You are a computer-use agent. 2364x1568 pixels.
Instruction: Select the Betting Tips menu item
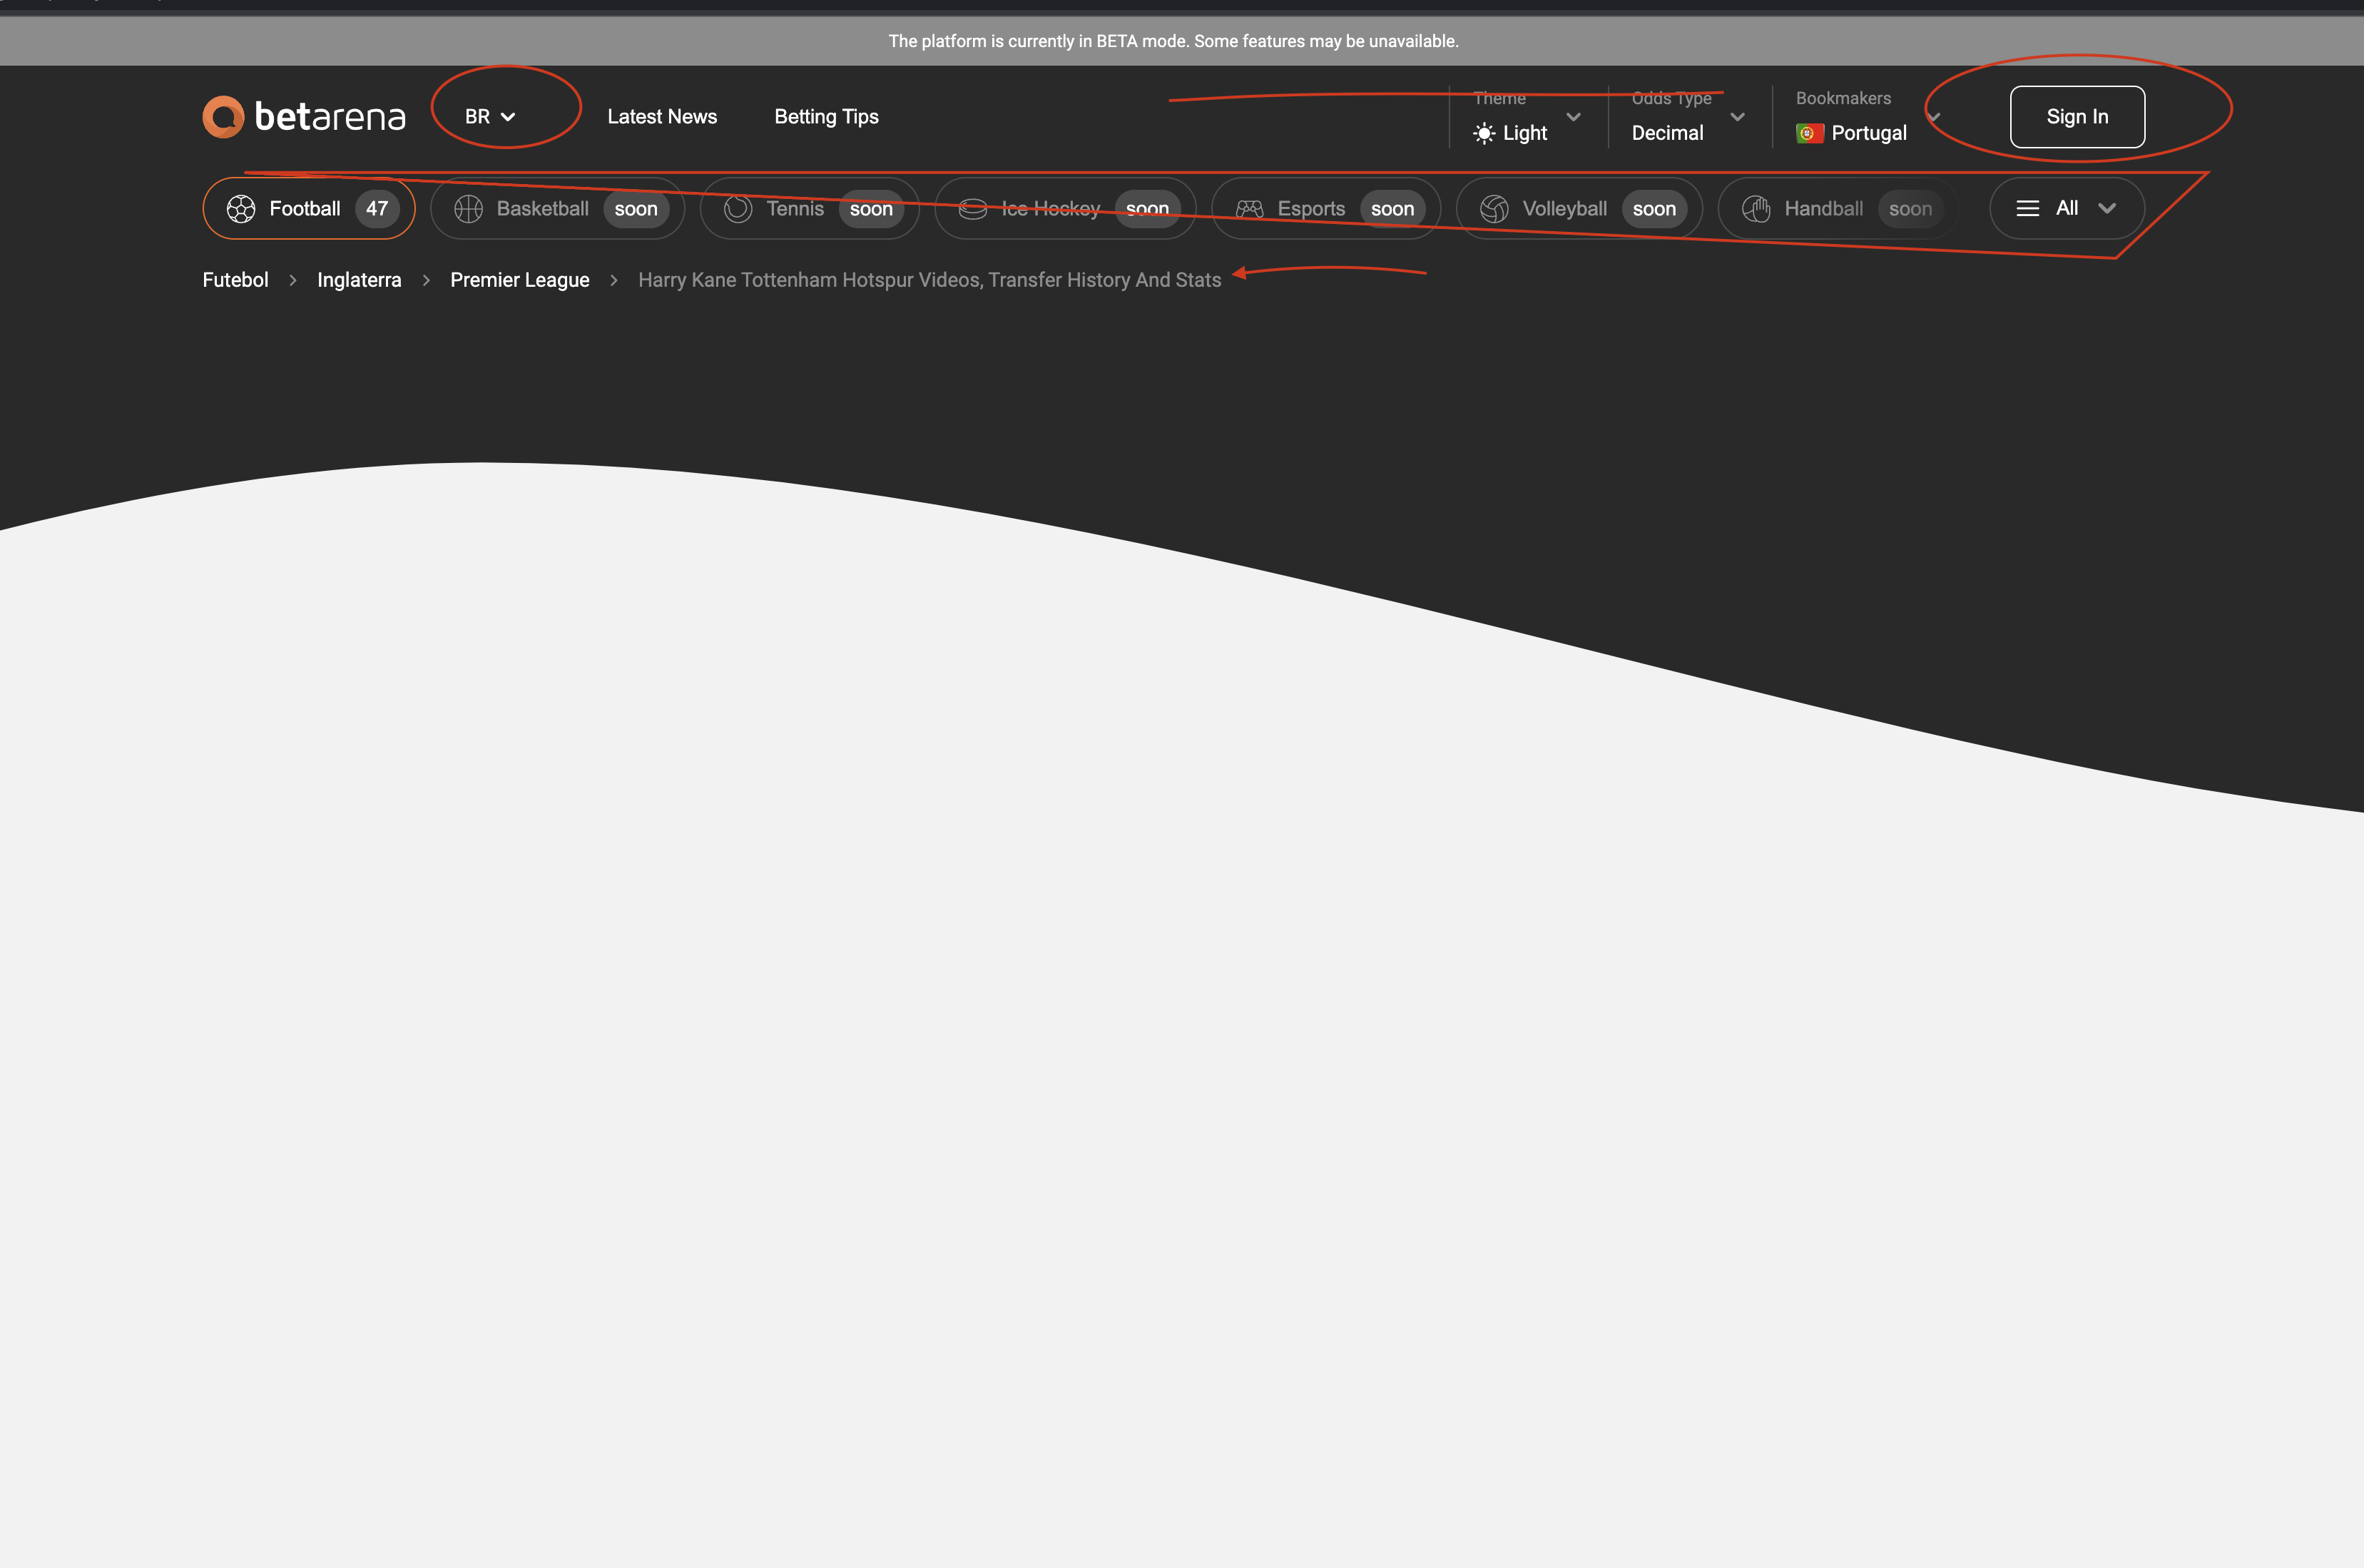point(826,116)
